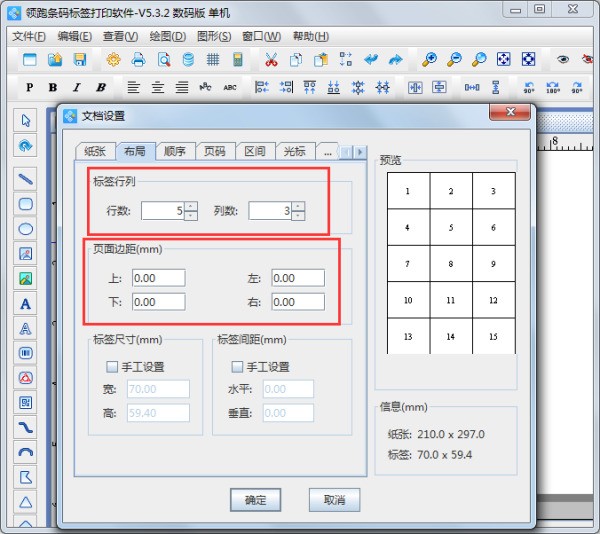
Task: Switch to the 纸张 tab
Action: point(95,152)
